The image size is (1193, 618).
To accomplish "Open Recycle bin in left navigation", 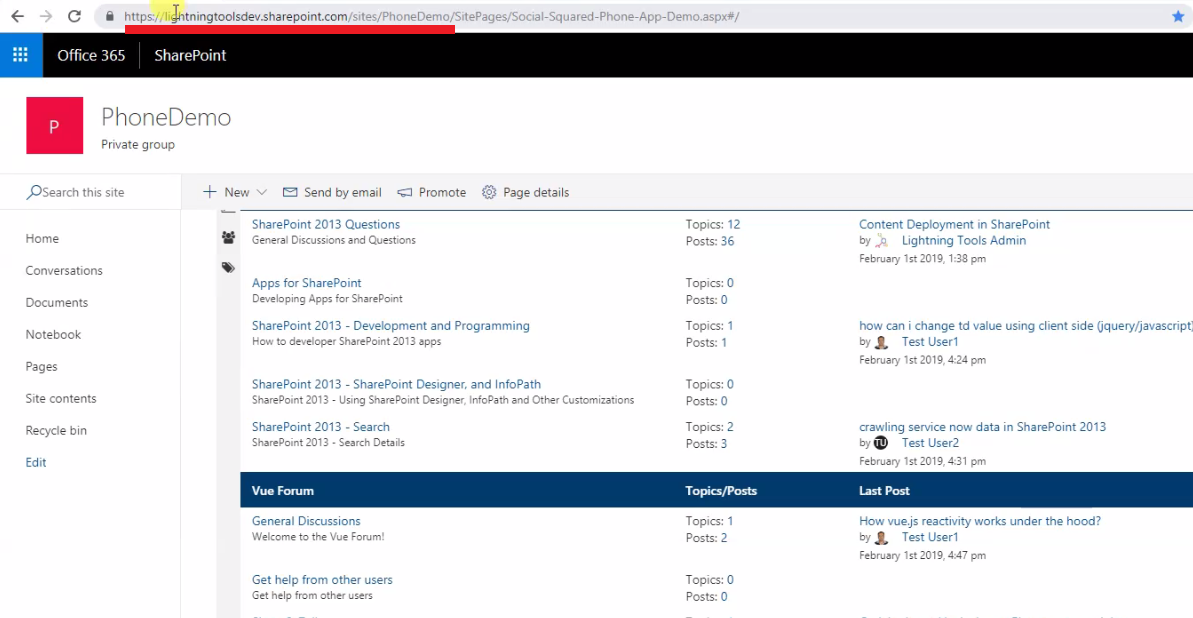I will tap(56, 430).
